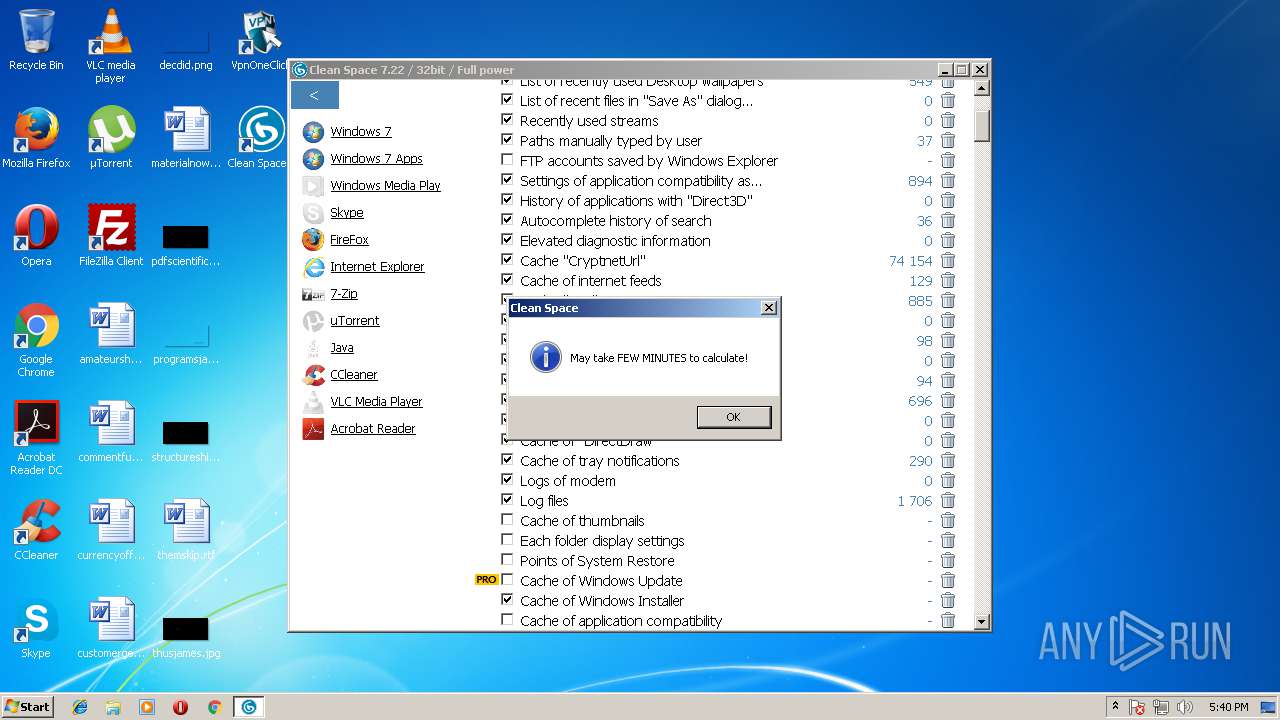Go back using the '<' button

click(314, 95)
